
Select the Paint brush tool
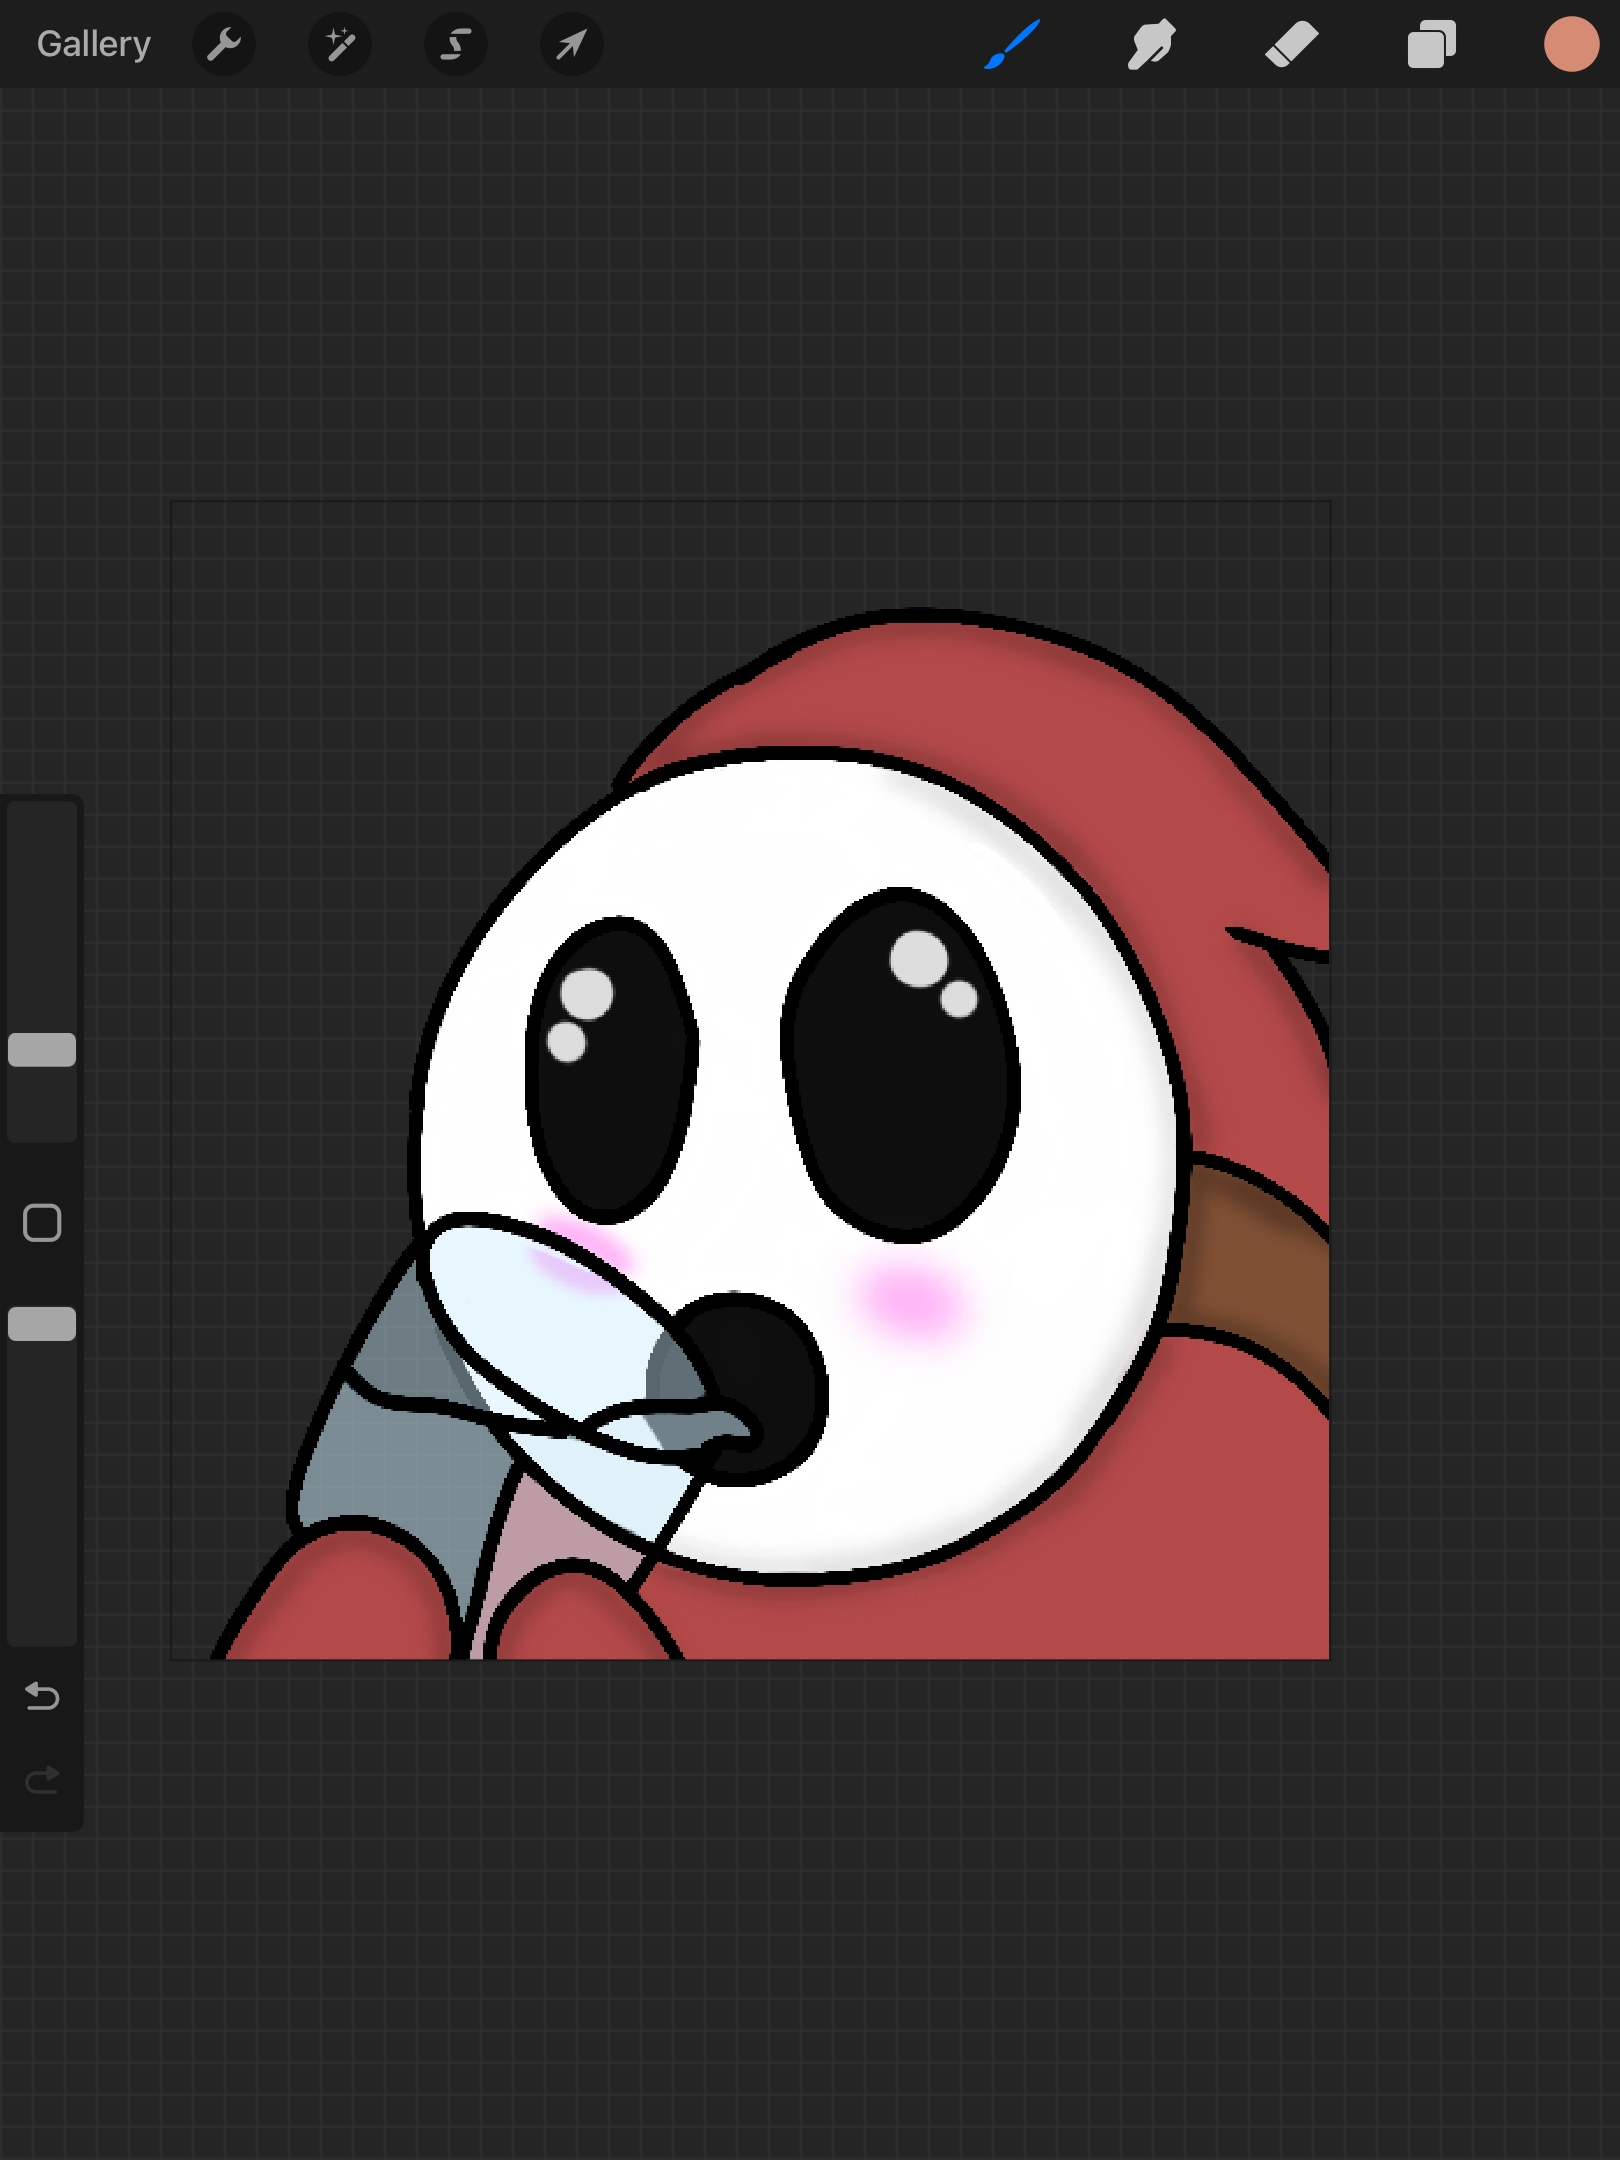[x=1012, y=45]
